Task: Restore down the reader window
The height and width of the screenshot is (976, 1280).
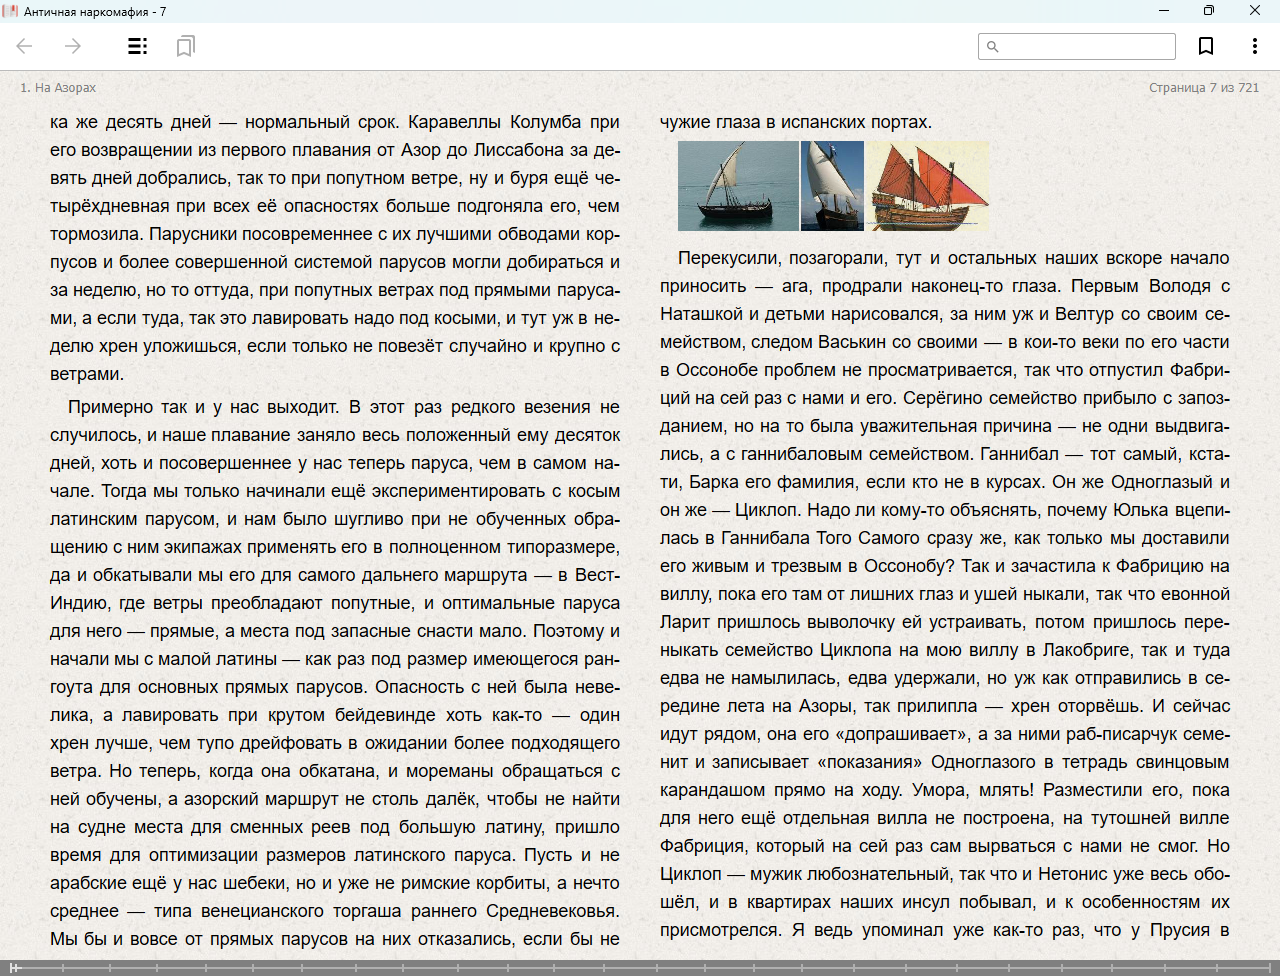Action: pos(1209,11)
